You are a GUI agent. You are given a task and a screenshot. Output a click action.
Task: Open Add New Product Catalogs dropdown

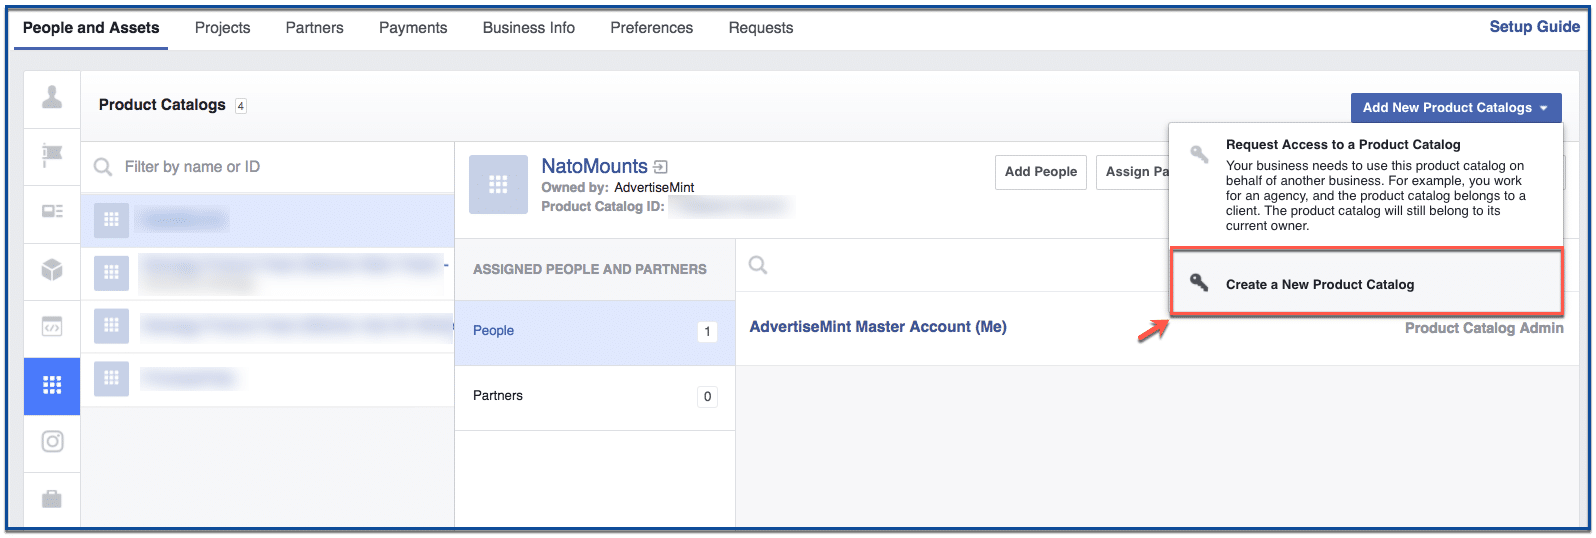coord(1455,107)
